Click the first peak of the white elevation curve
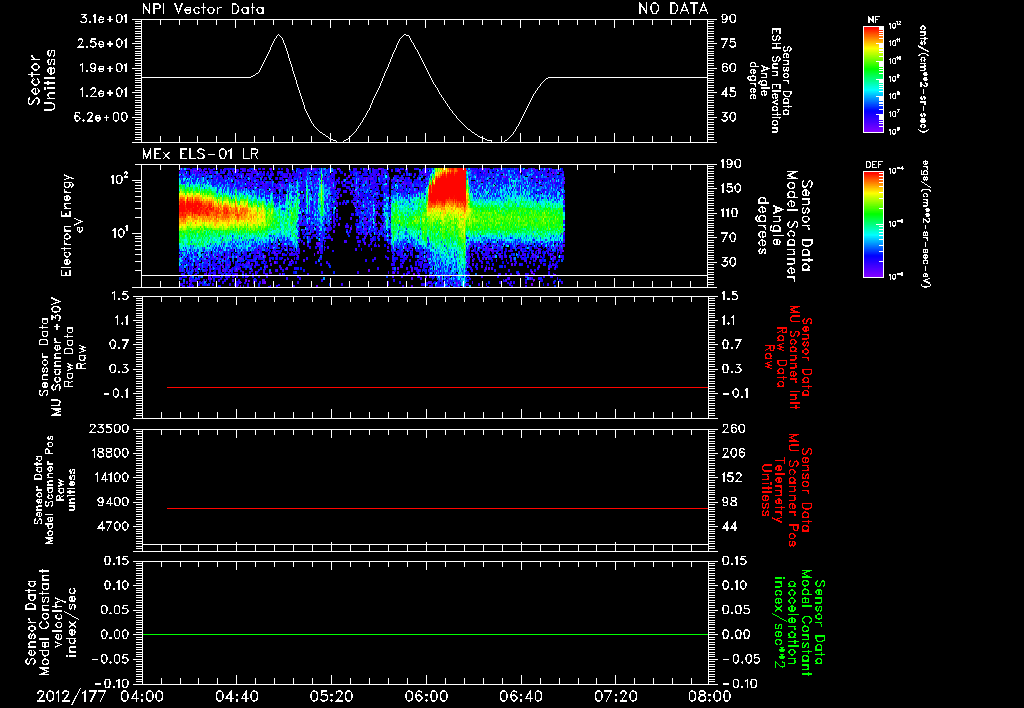The width and height of the screenshot is (1024, 708). pos(279,35)
